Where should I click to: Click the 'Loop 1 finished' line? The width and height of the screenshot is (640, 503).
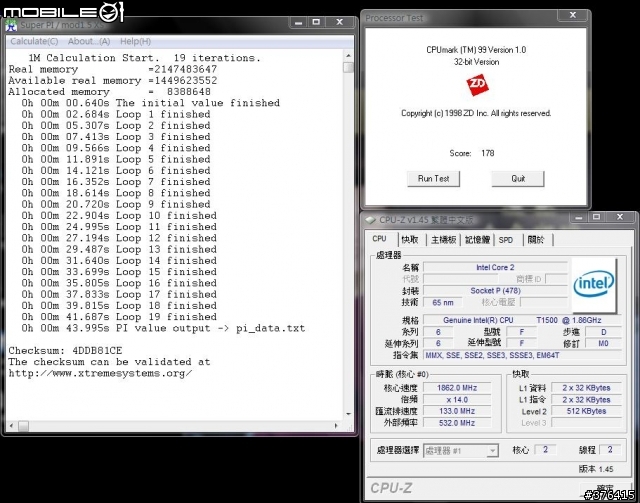[x=116, y=114]
